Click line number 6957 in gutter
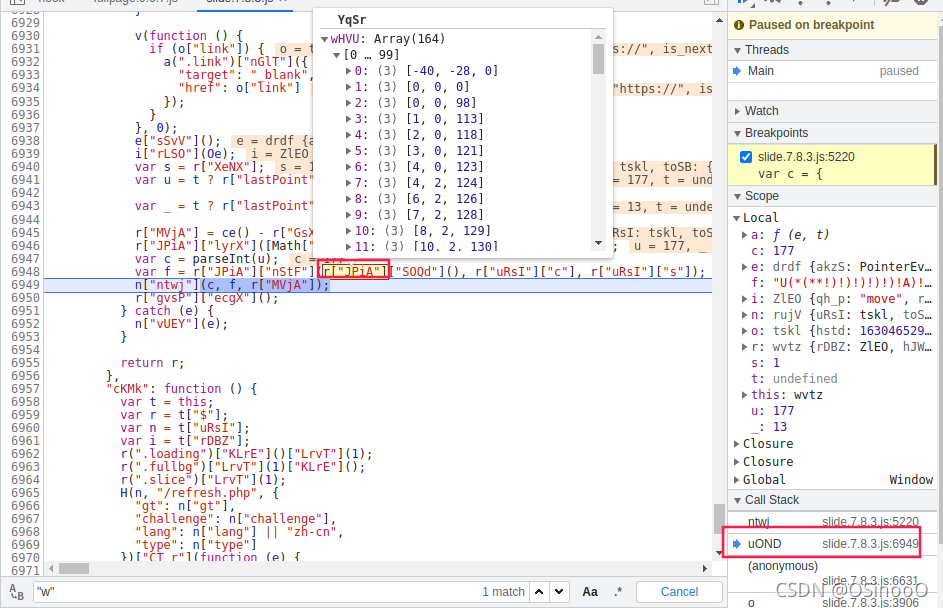943x608 pixels. point(25,389)
